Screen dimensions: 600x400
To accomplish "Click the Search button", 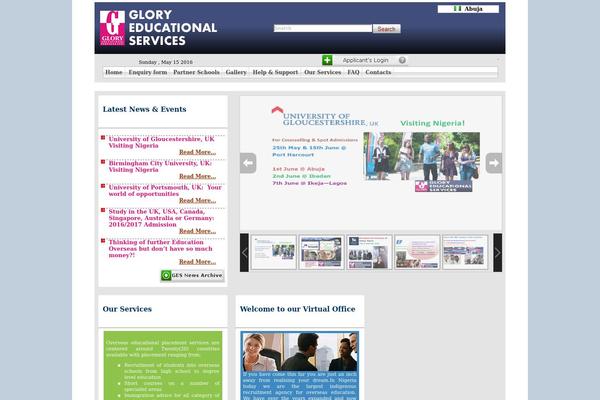I will click(386, 29).
